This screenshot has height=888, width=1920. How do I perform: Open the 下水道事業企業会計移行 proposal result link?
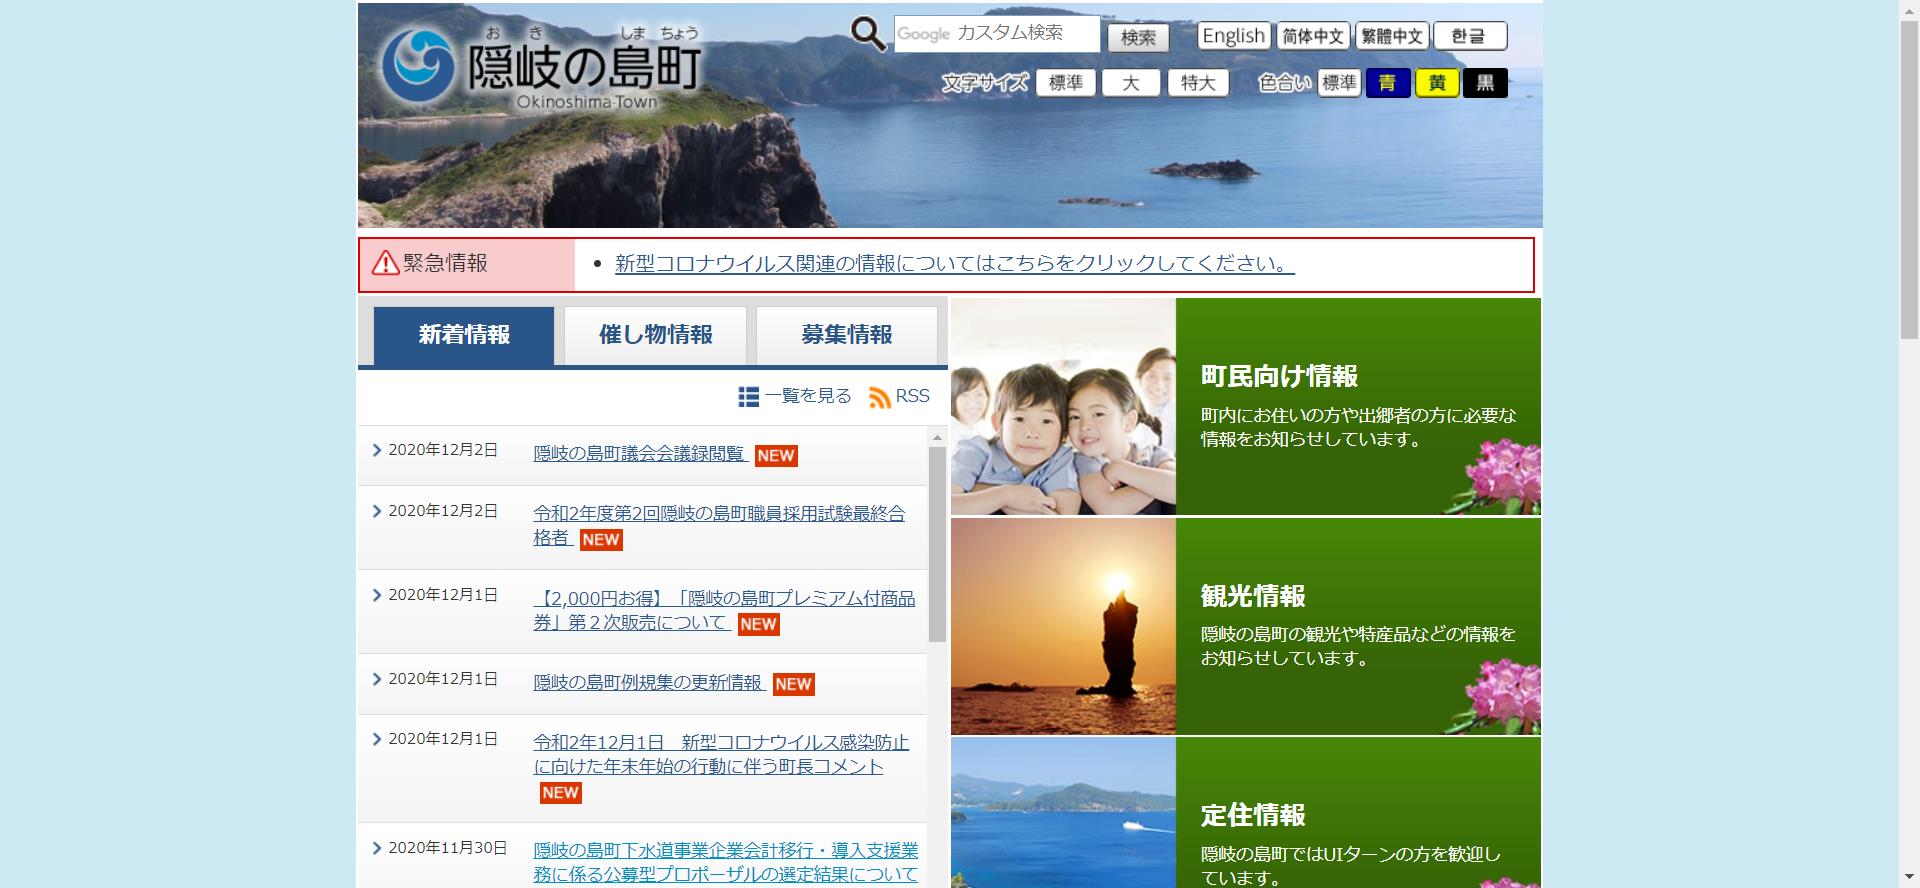[726, 862]
